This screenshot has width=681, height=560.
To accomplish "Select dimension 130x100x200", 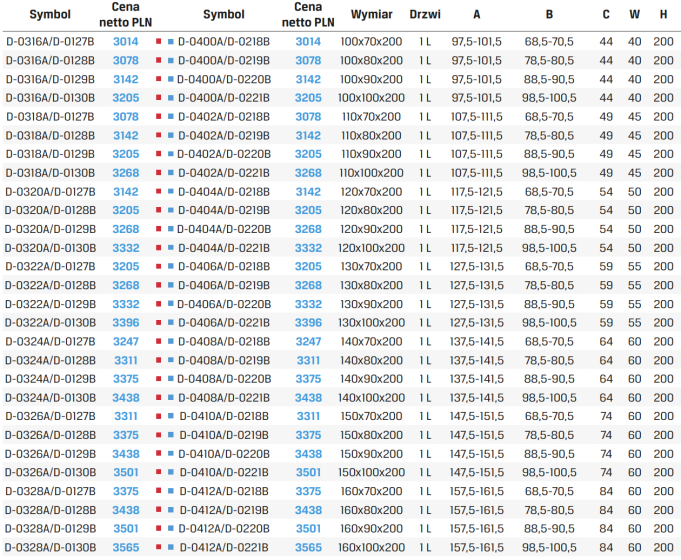I will coord(371,323).
